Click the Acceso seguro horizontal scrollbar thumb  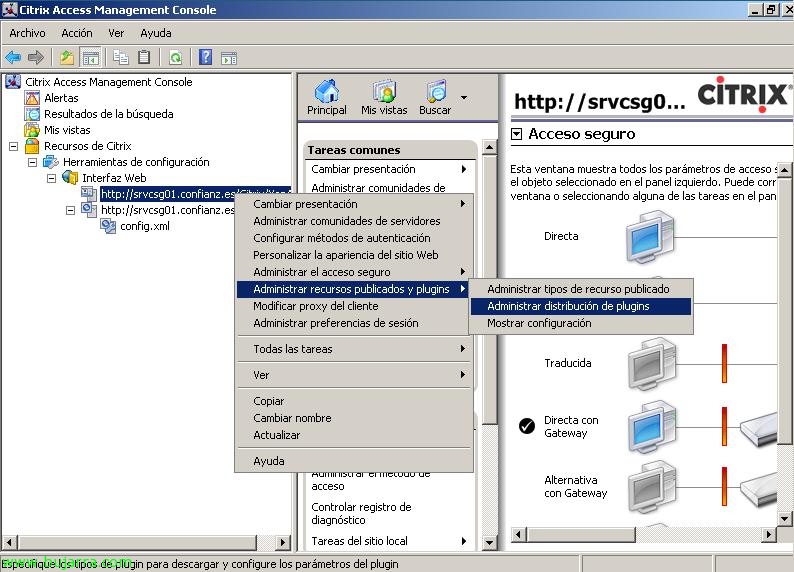pyautogui.click(x=581, y=534)
